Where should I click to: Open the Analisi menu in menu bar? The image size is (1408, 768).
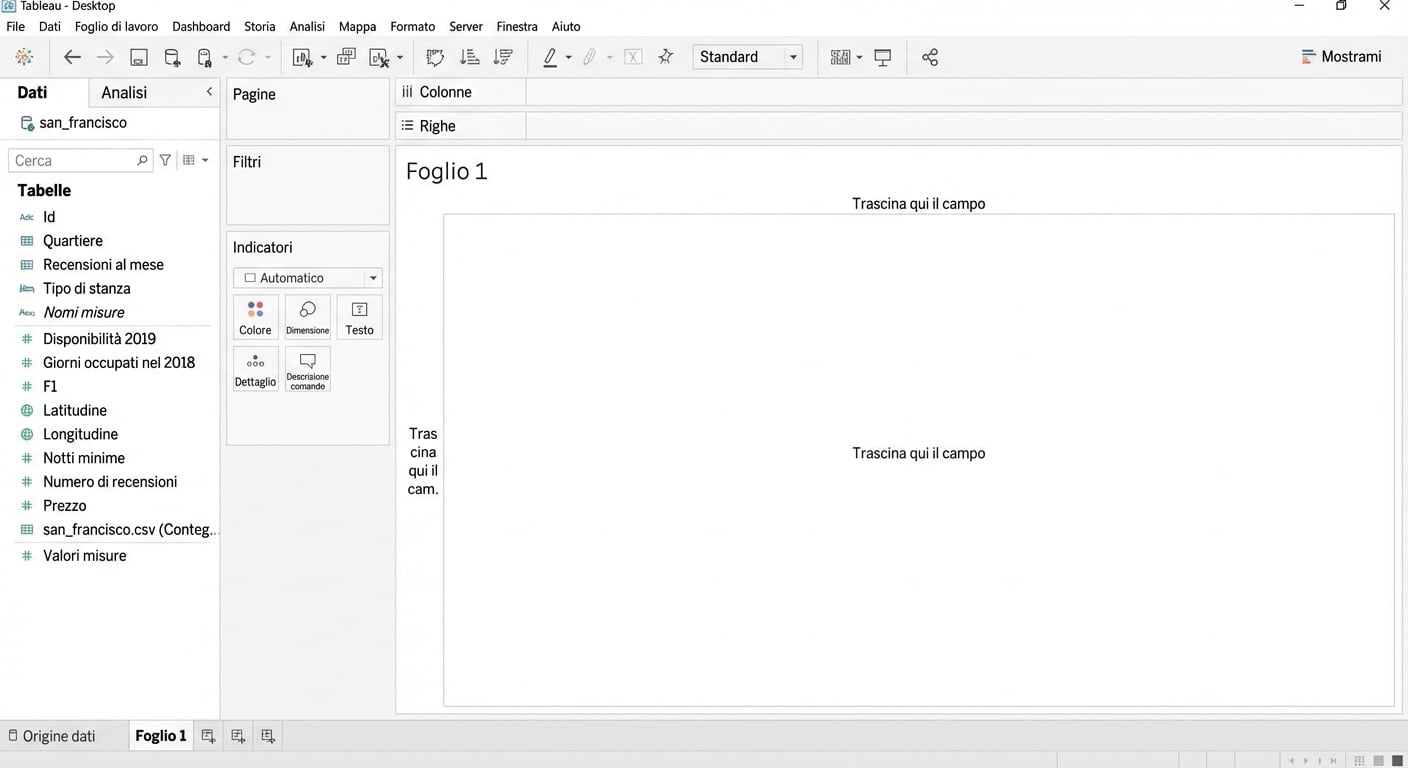(x=307, y=26)
